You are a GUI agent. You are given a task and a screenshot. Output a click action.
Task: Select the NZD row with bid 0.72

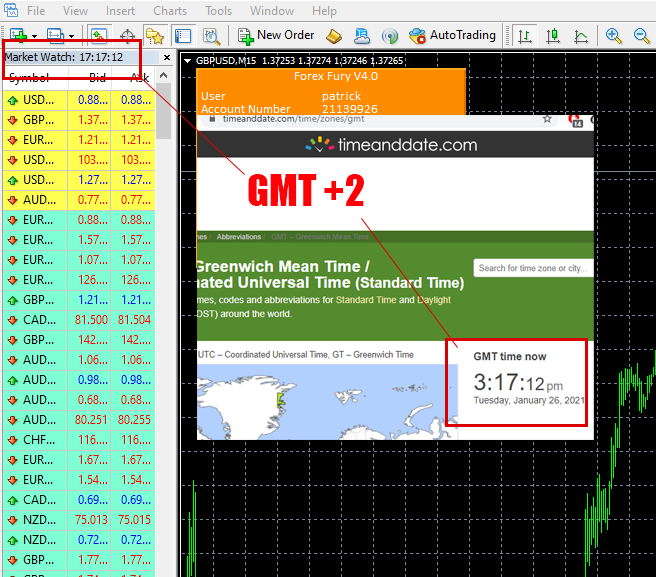pos(79,540)
